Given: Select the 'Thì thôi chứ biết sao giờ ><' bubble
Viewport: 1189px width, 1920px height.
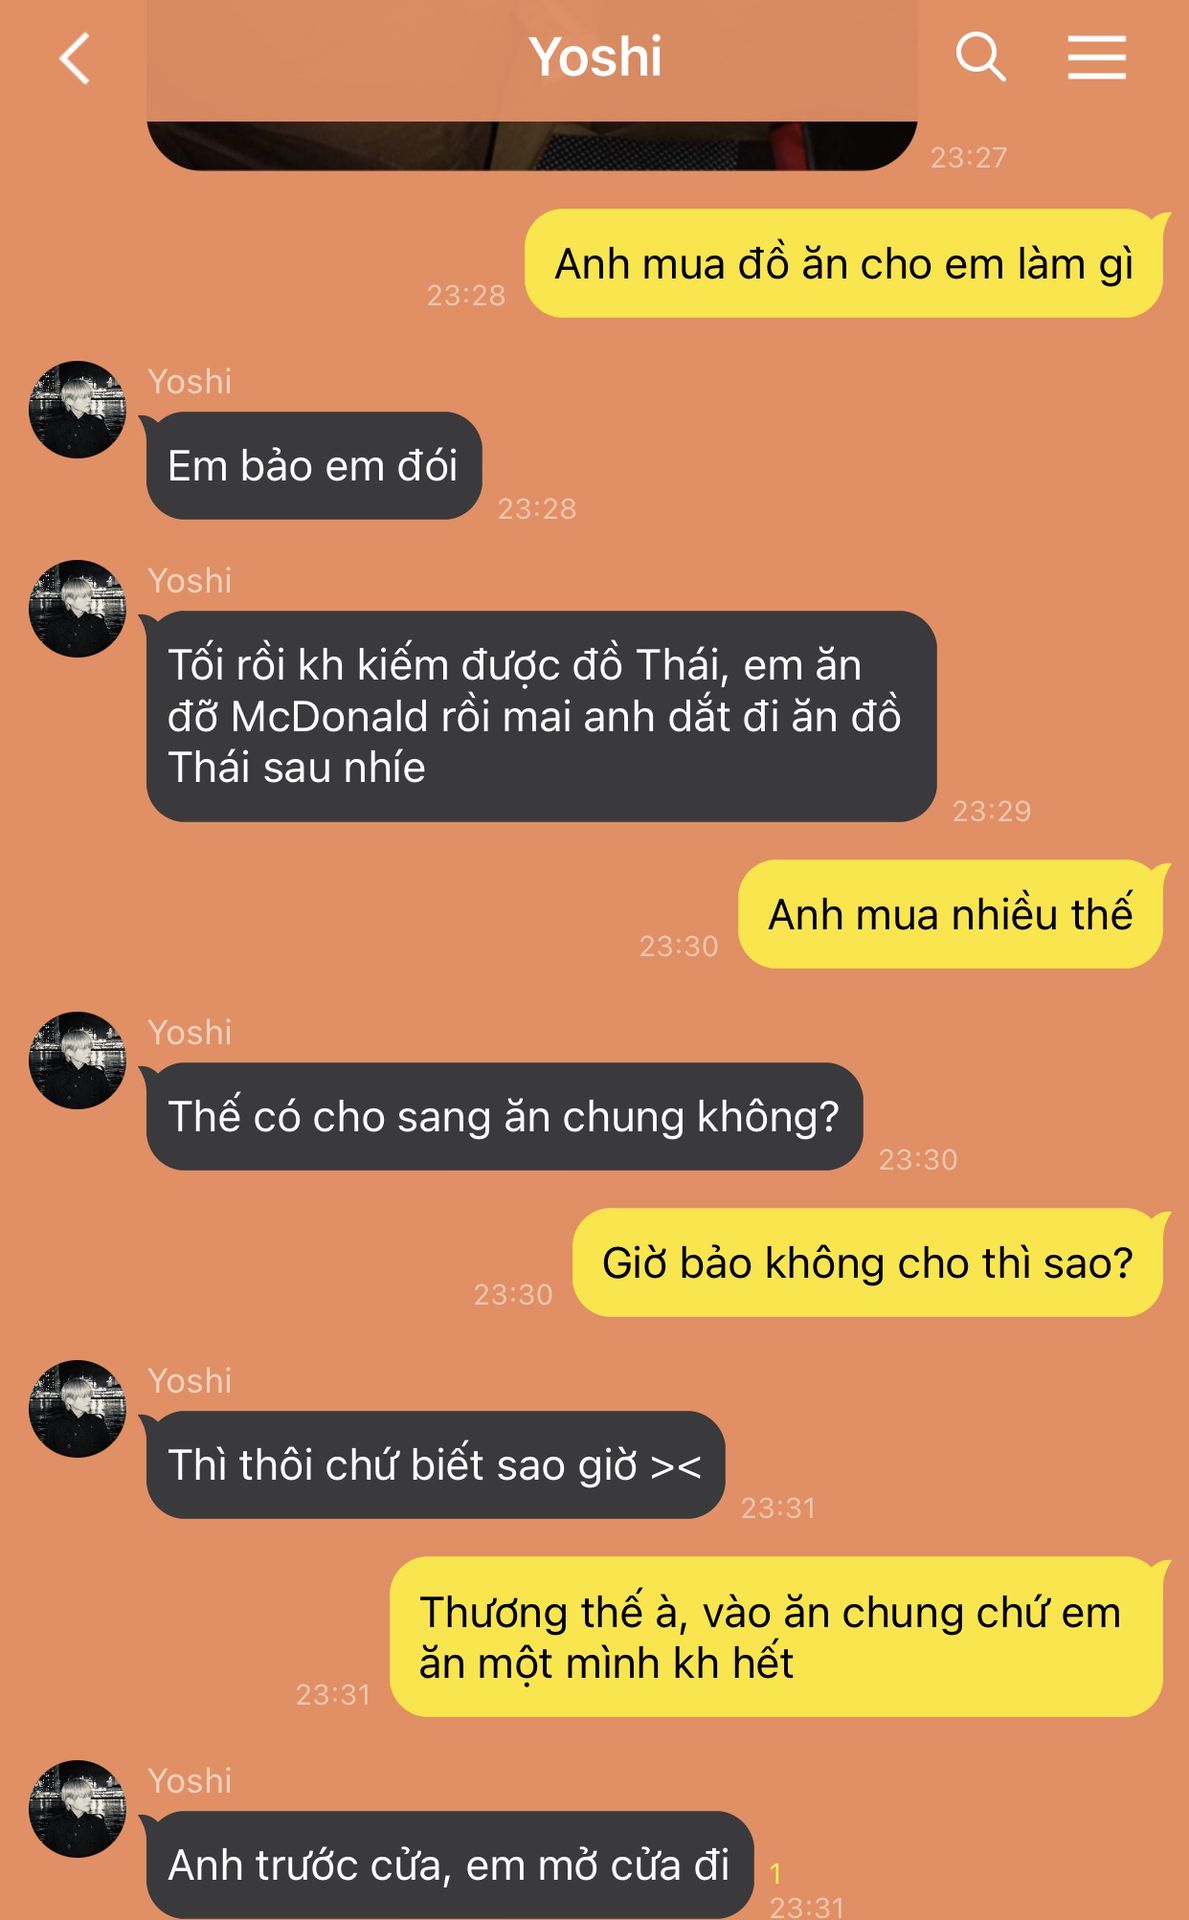Looking at the screenshot, I should pyautogui.click(x=435, y=1465).
